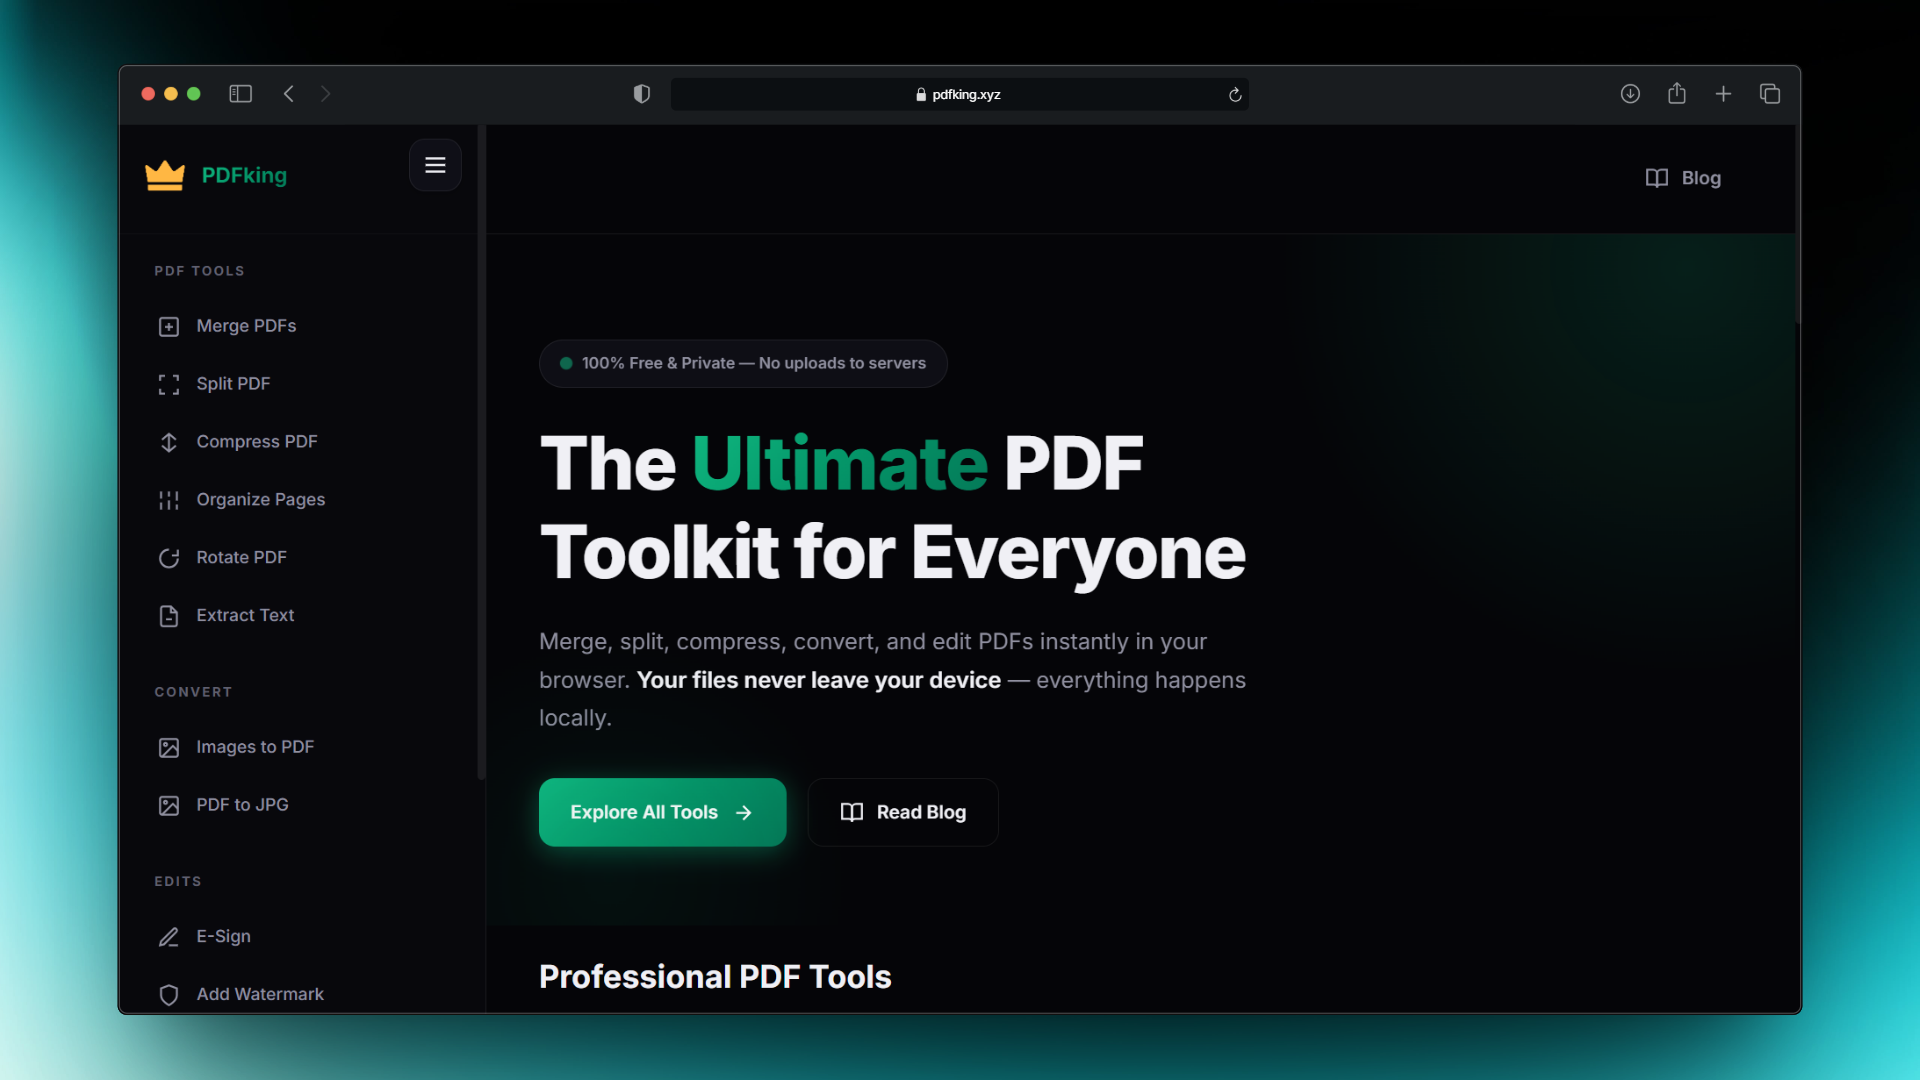Viewport: 1920px width, 1080px height.
Task: Open the Compress PDF tool icon
Action: coord(168,442)
